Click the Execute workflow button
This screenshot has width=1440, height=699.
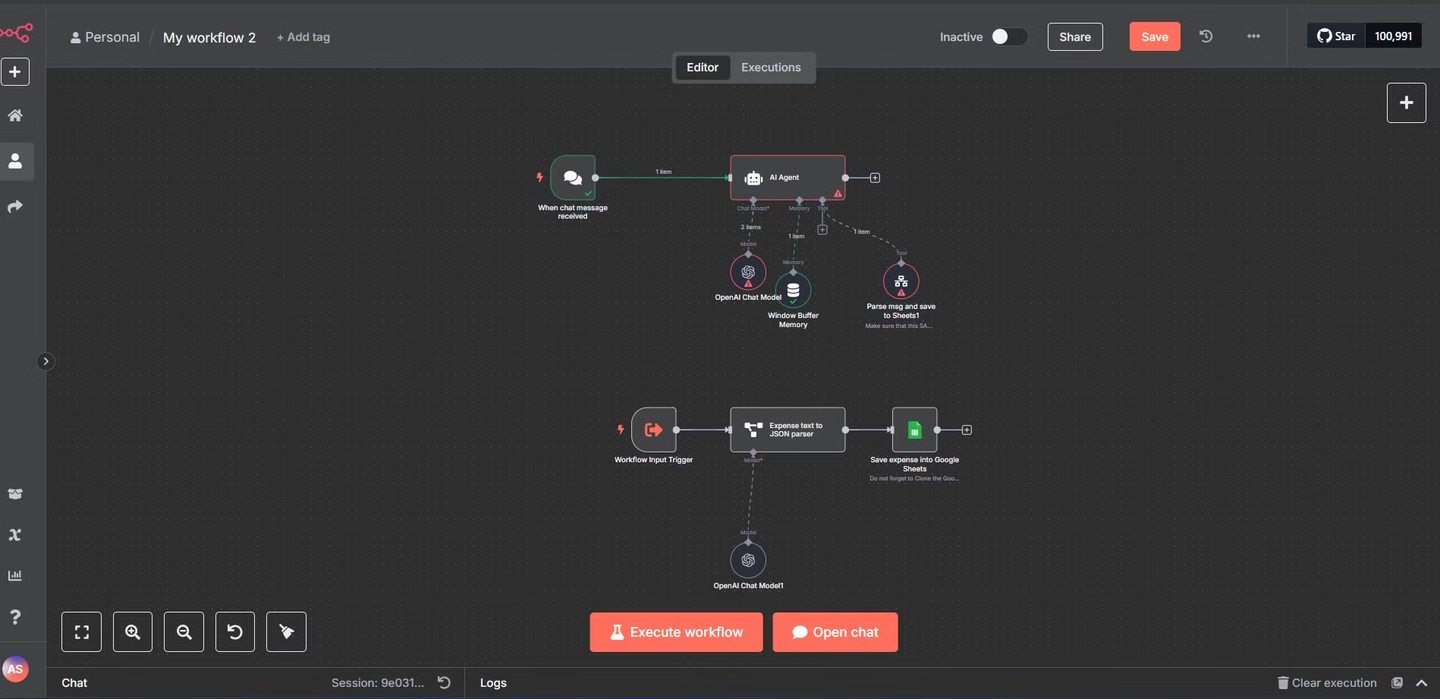[x=676, y=632]
